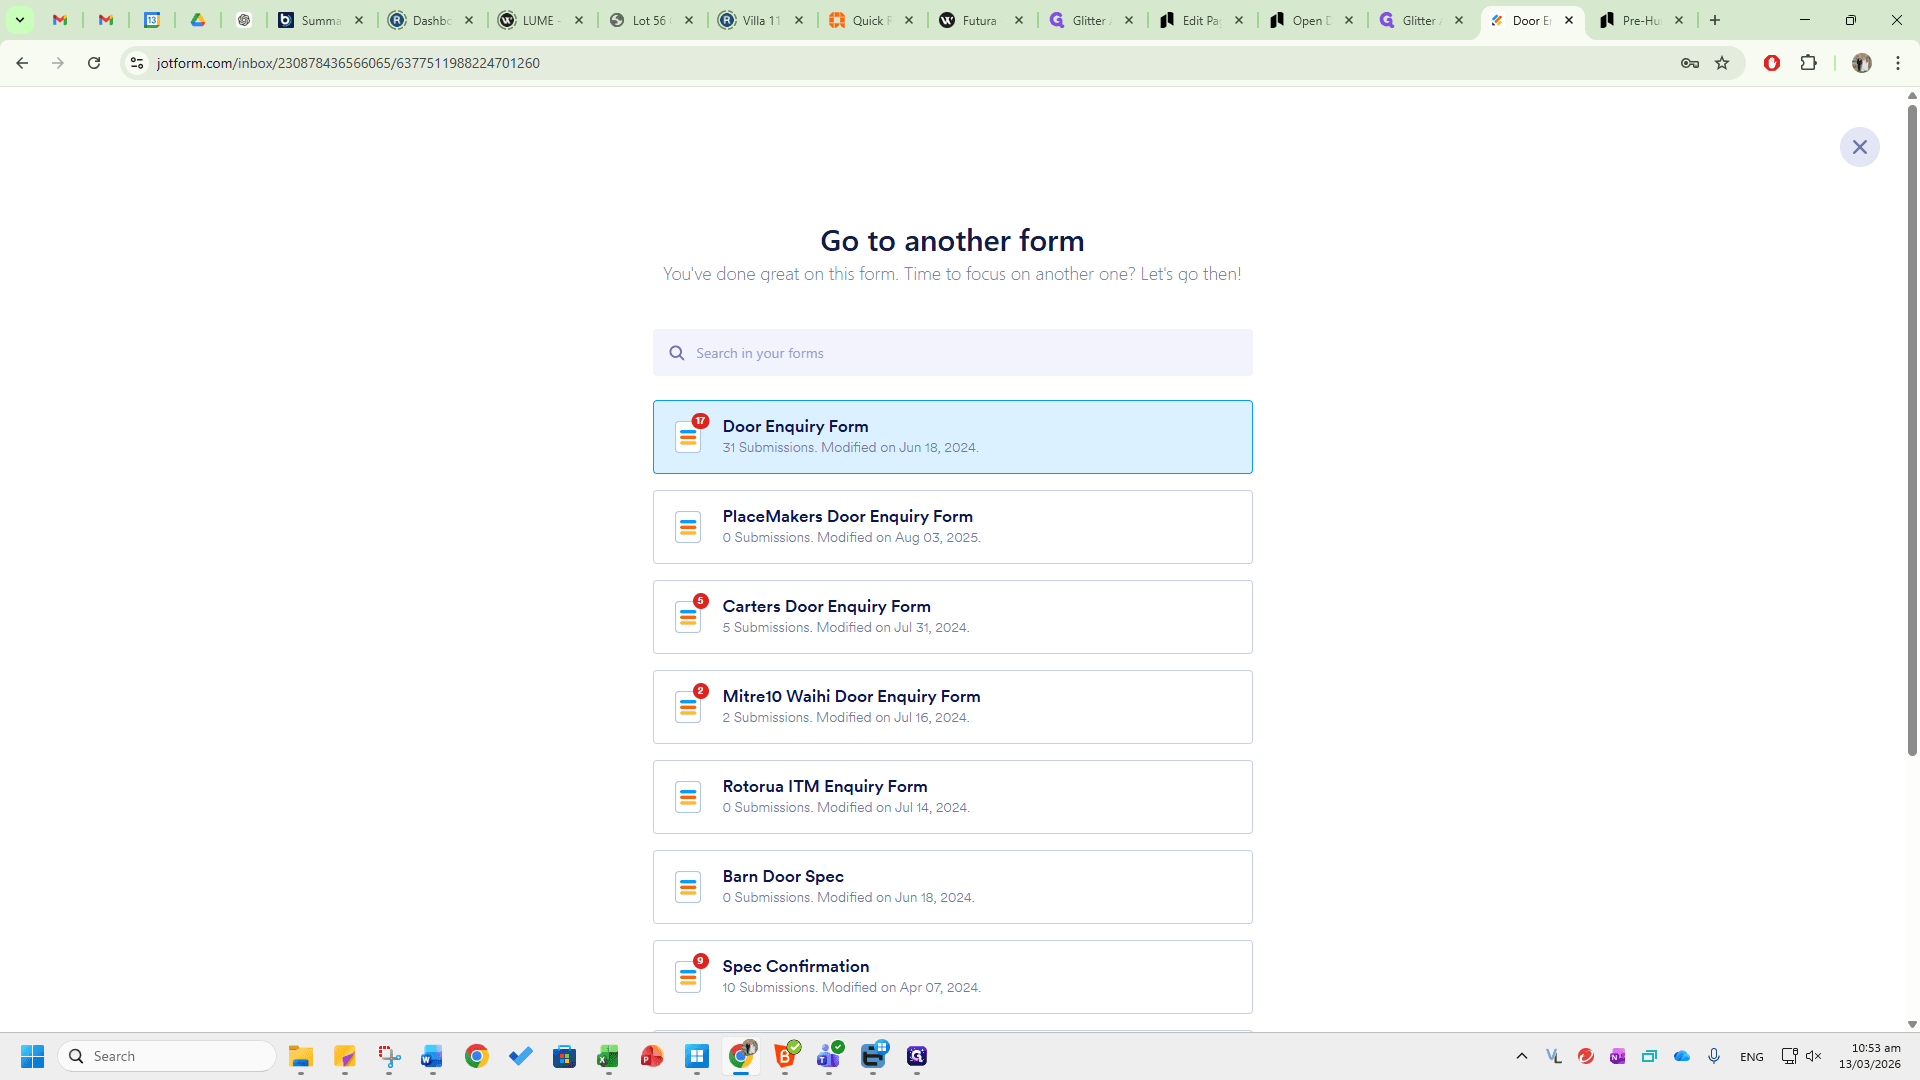Go to Mitre10 Waihi Door Enquiry Form
Image resolution: width=1920 pixels, height=1080 pixels.
952,707
